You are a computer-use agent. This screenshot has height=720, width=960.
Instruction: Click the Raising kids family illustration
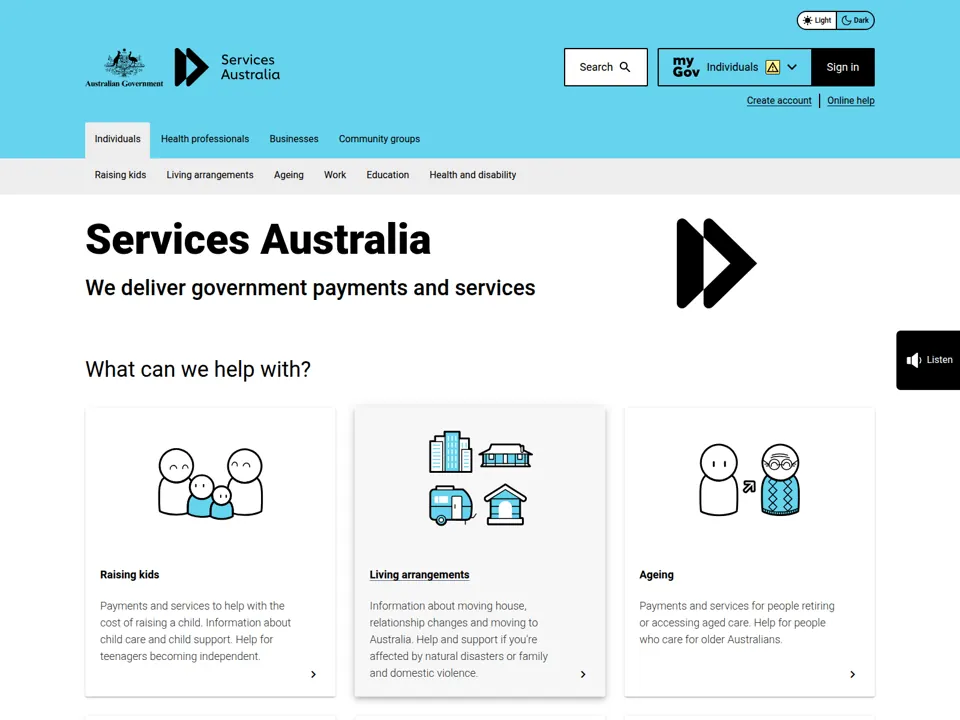pos(211,483)
